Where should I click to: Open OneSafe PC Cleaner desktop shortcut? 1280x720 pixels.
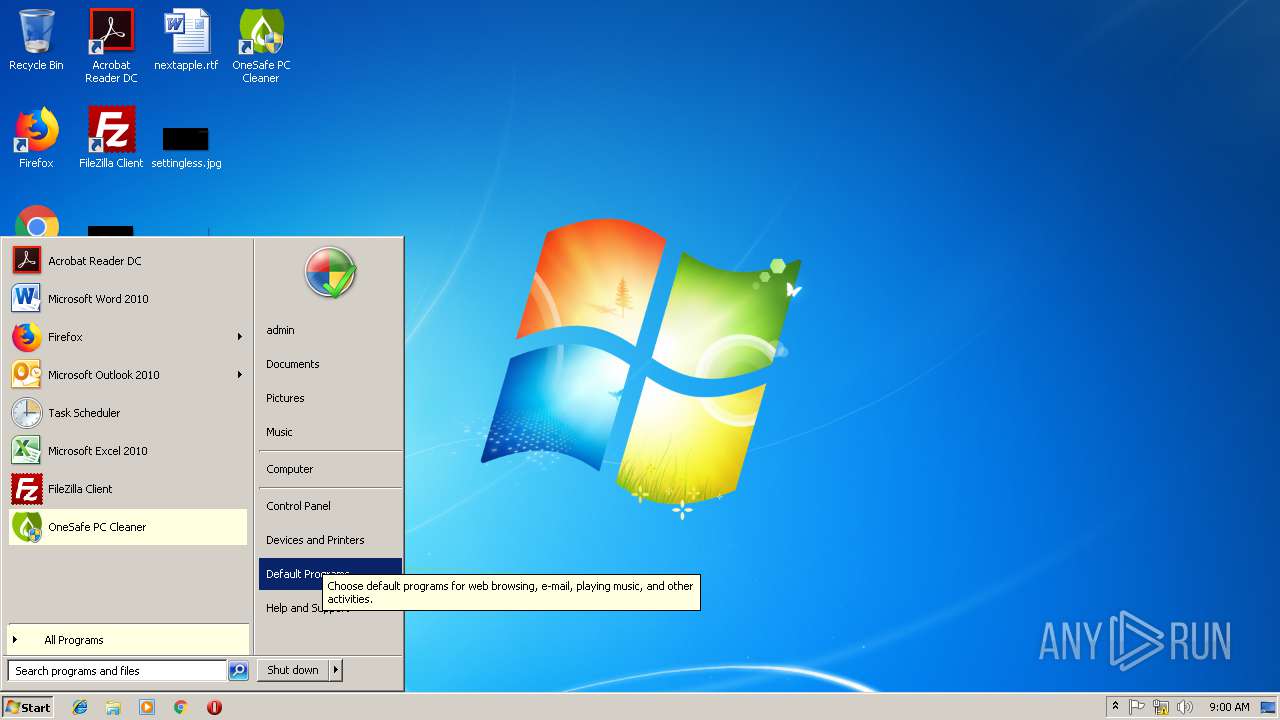261,46
